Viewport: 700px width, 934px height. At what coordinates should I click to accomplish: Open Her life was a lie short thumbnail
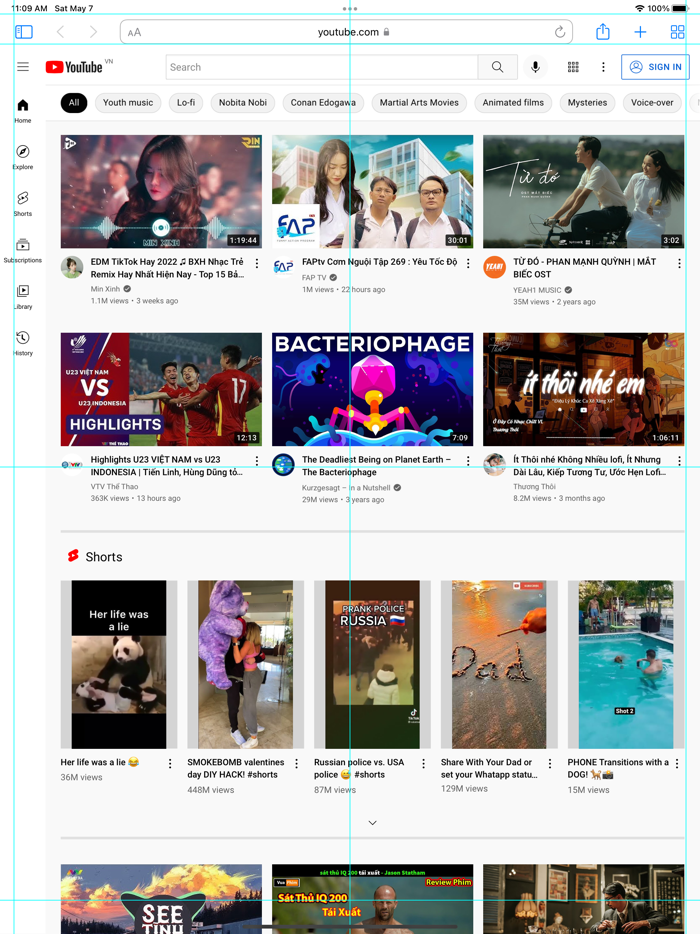(x=119, y=664)
